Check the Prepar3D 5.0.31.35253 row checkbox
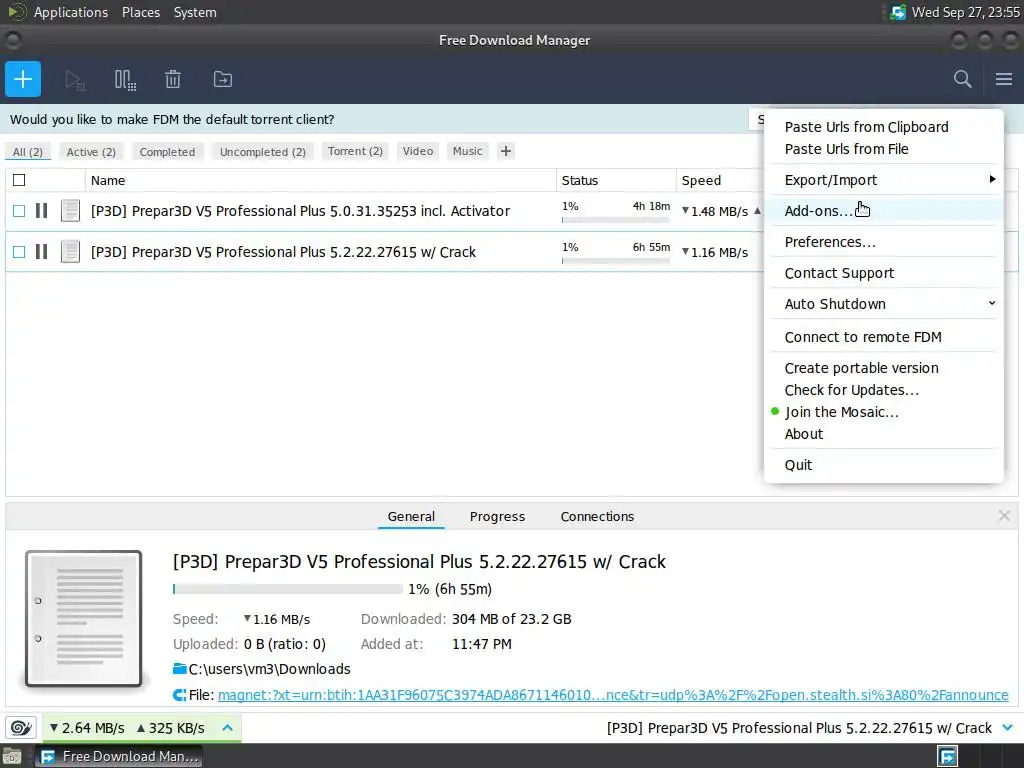 tap(19, 210)
